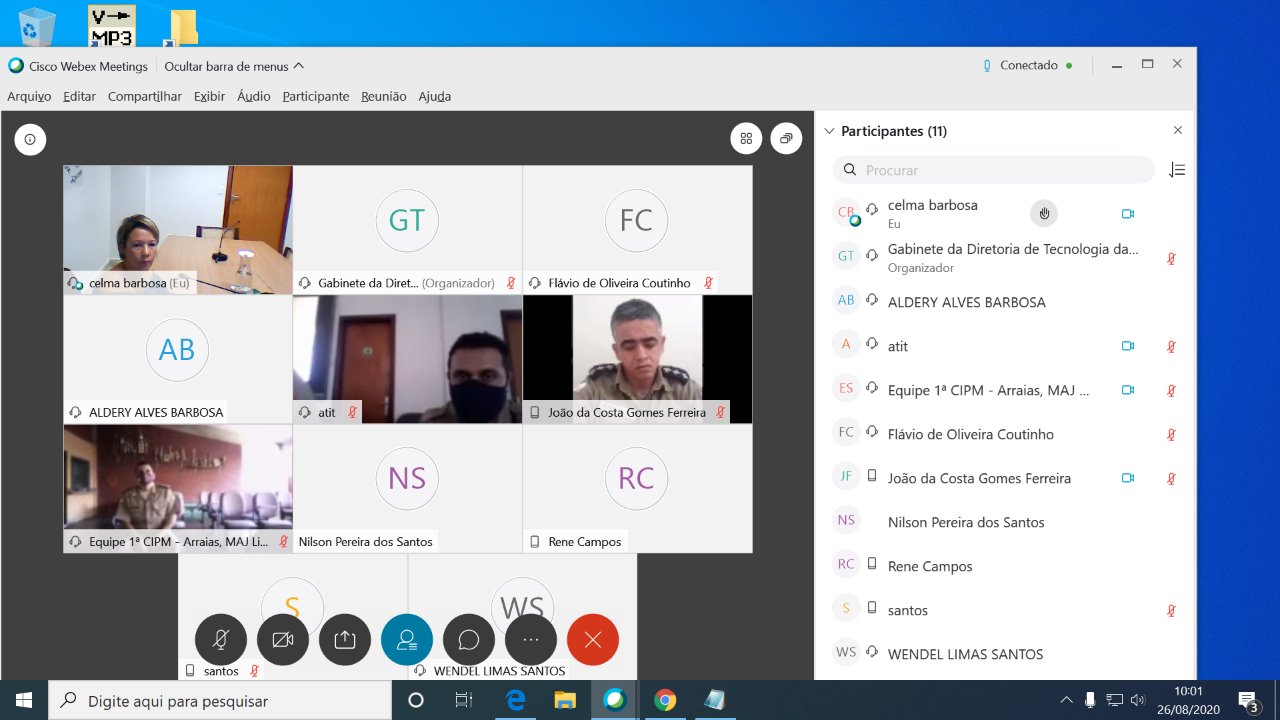Click the floating panel view icon

(x=786, y=139)
